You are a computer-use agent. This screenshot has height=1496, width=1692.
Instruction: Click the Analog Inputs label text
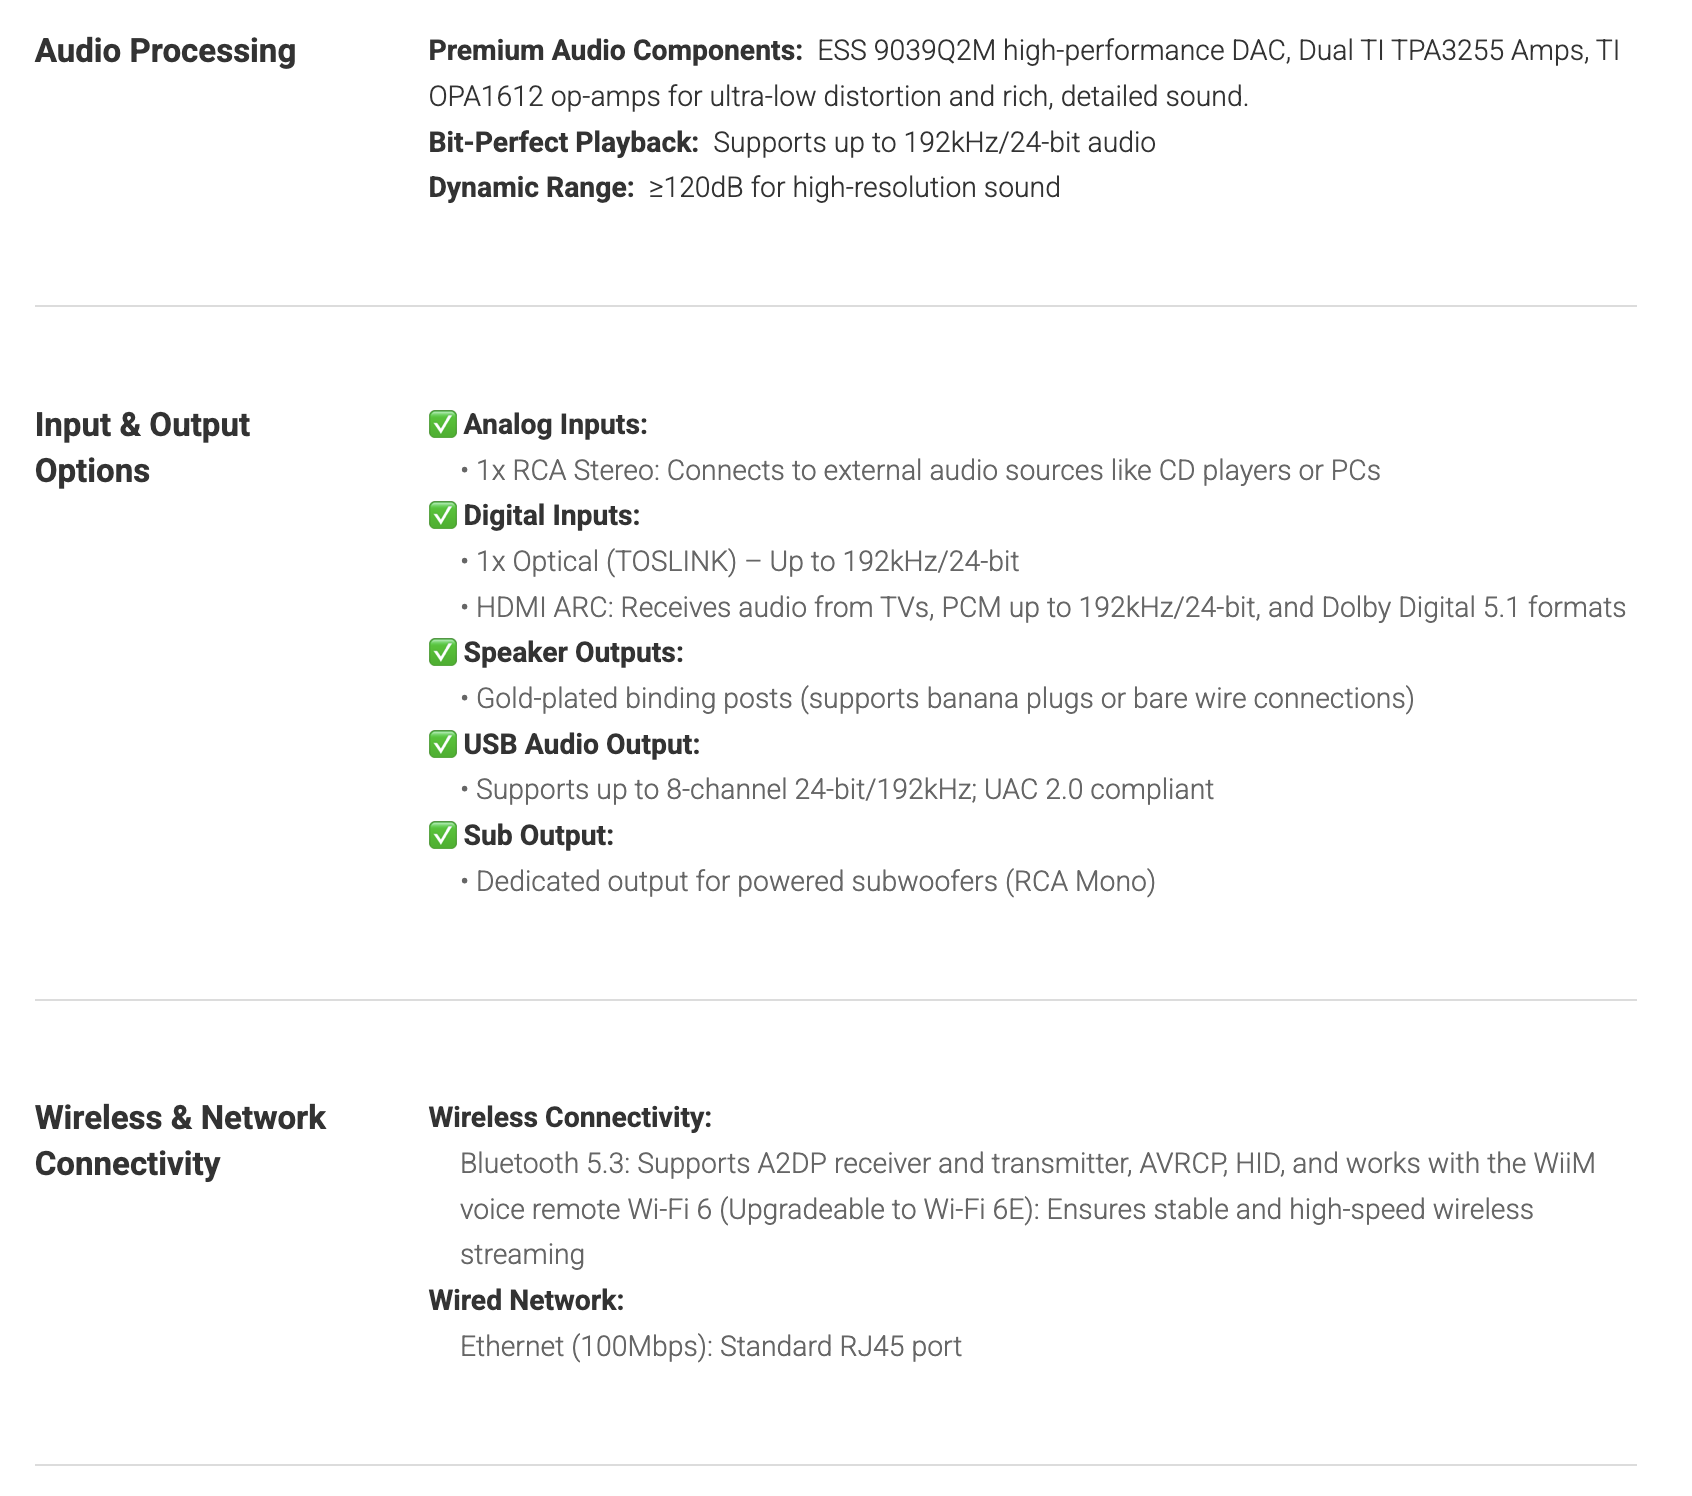pyautogui.click(x=555, y=425)
